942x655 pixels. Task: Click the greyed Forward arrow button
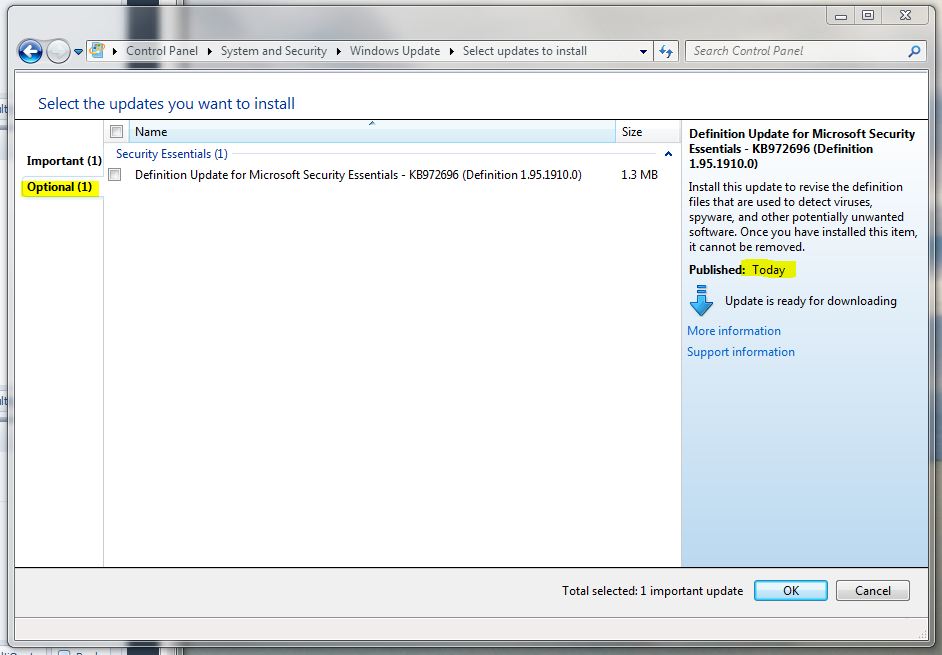click(58, 52)
